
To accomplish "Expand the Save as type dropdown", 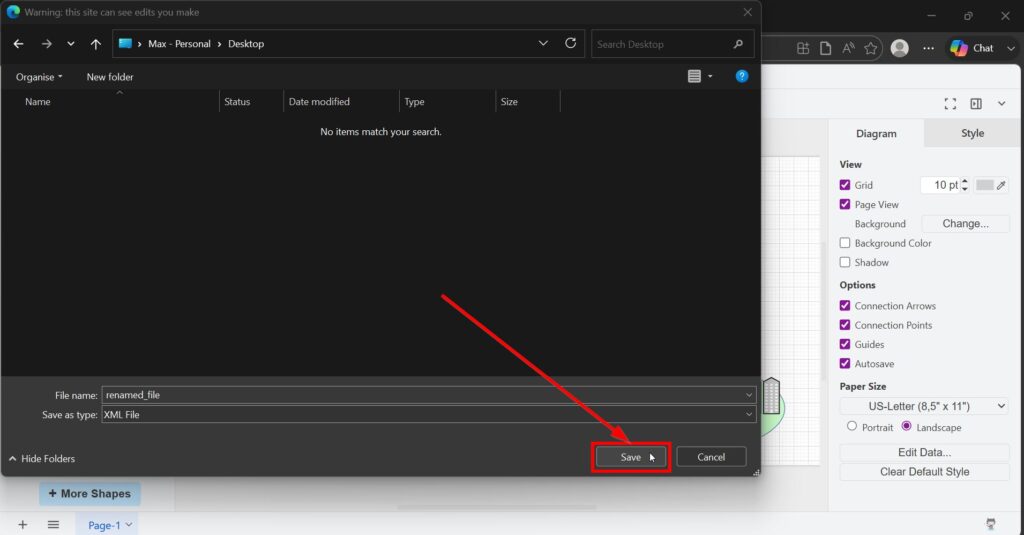I will point(747,414).
